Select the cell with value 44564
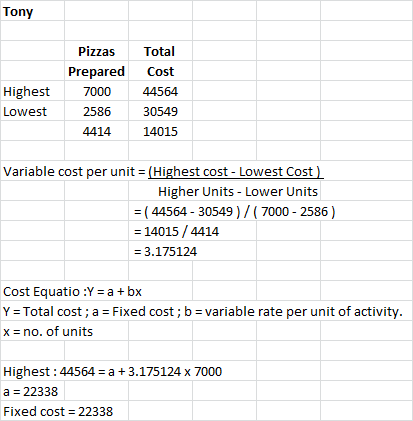 point(160,91)
